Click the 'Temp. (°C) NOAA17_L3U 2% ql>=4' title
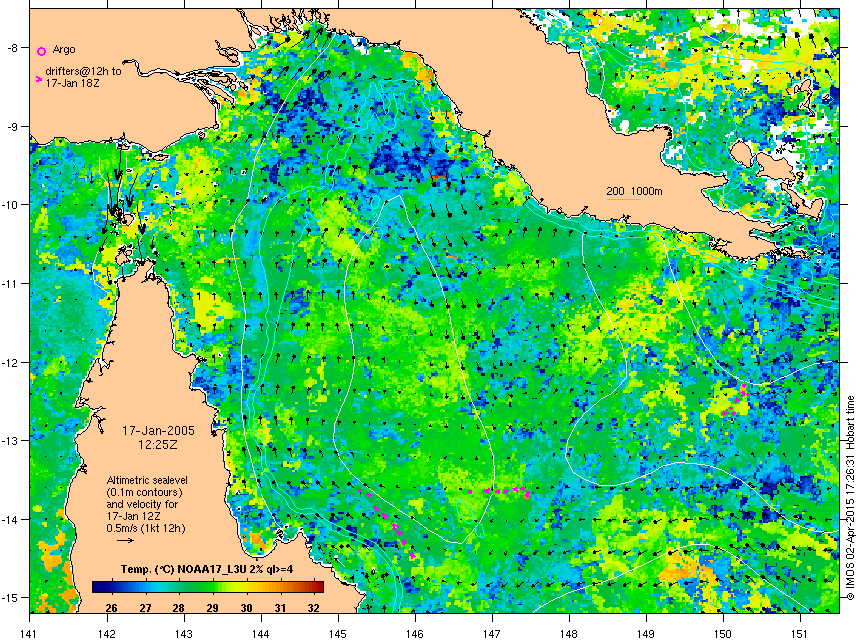 point(207,569)
